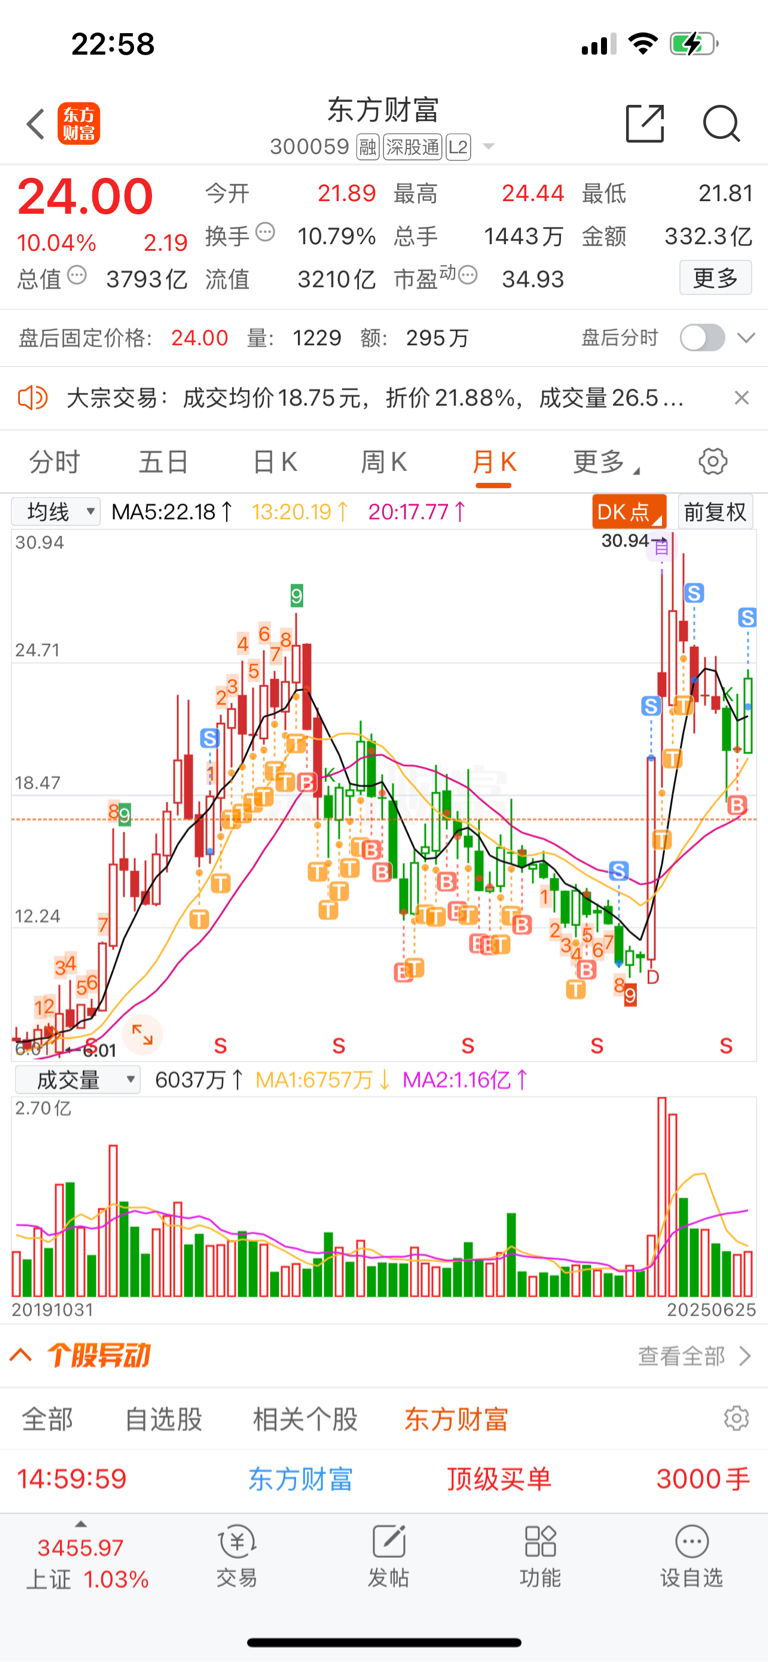Tap the 3000手 order size value
The image size is (768, 1662).
click(703, 1479)
